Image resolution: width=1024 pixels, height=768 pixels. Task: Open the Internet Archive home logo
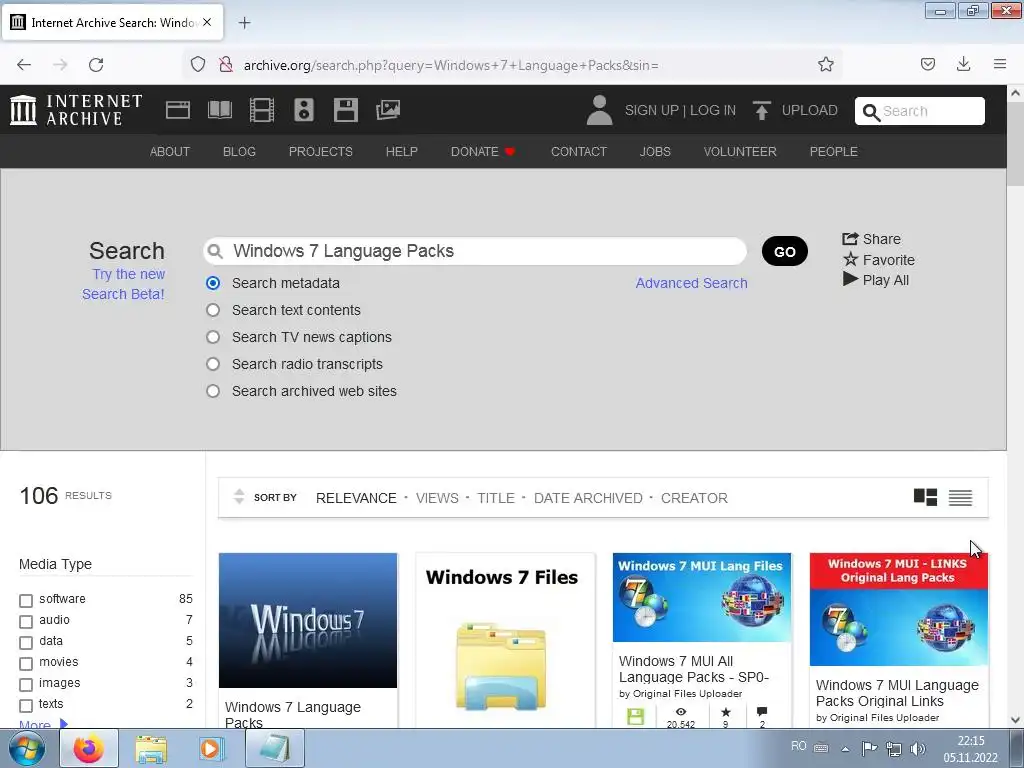76,110
